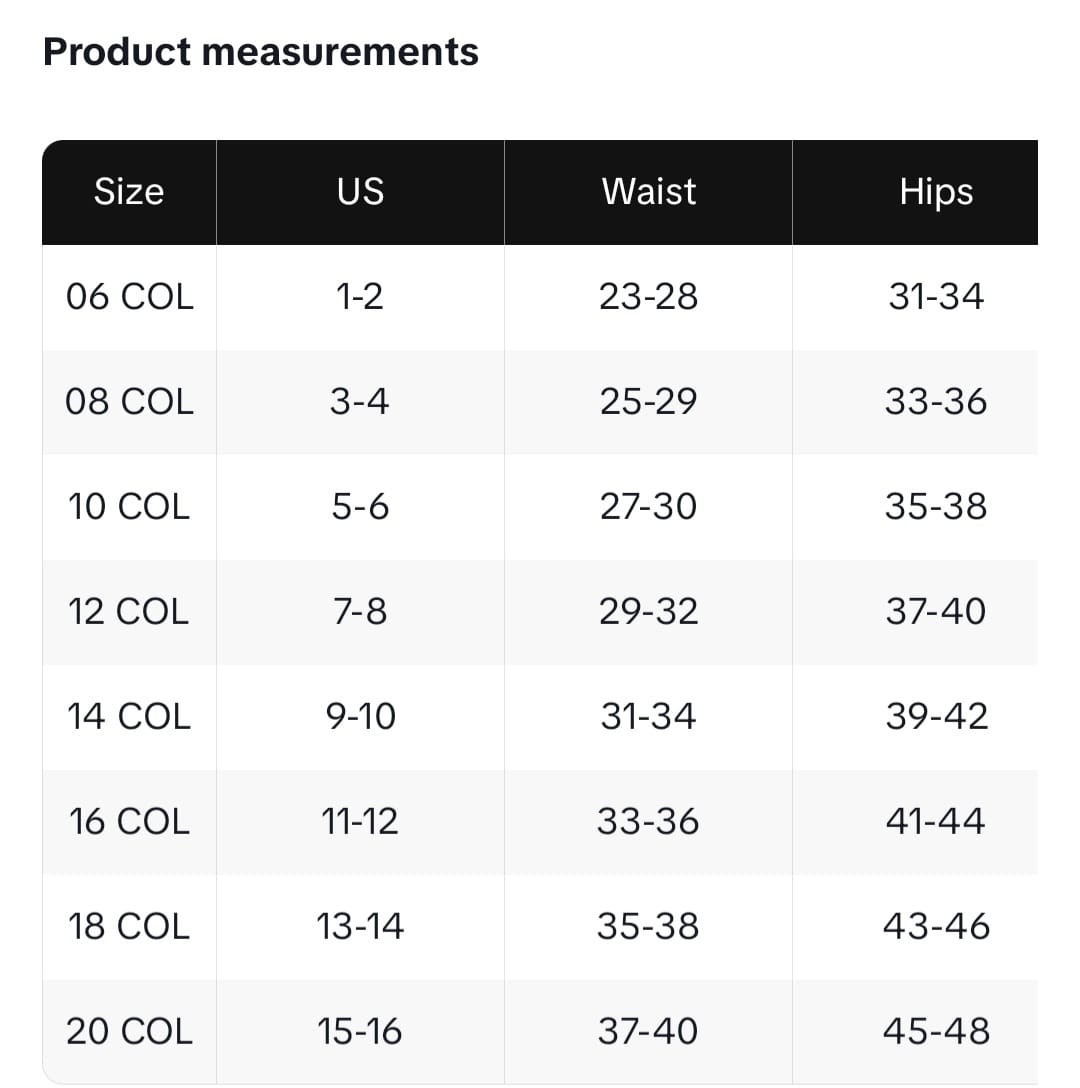Click the US column header
1080x1088 pixels.
click(x=360, y=191)
